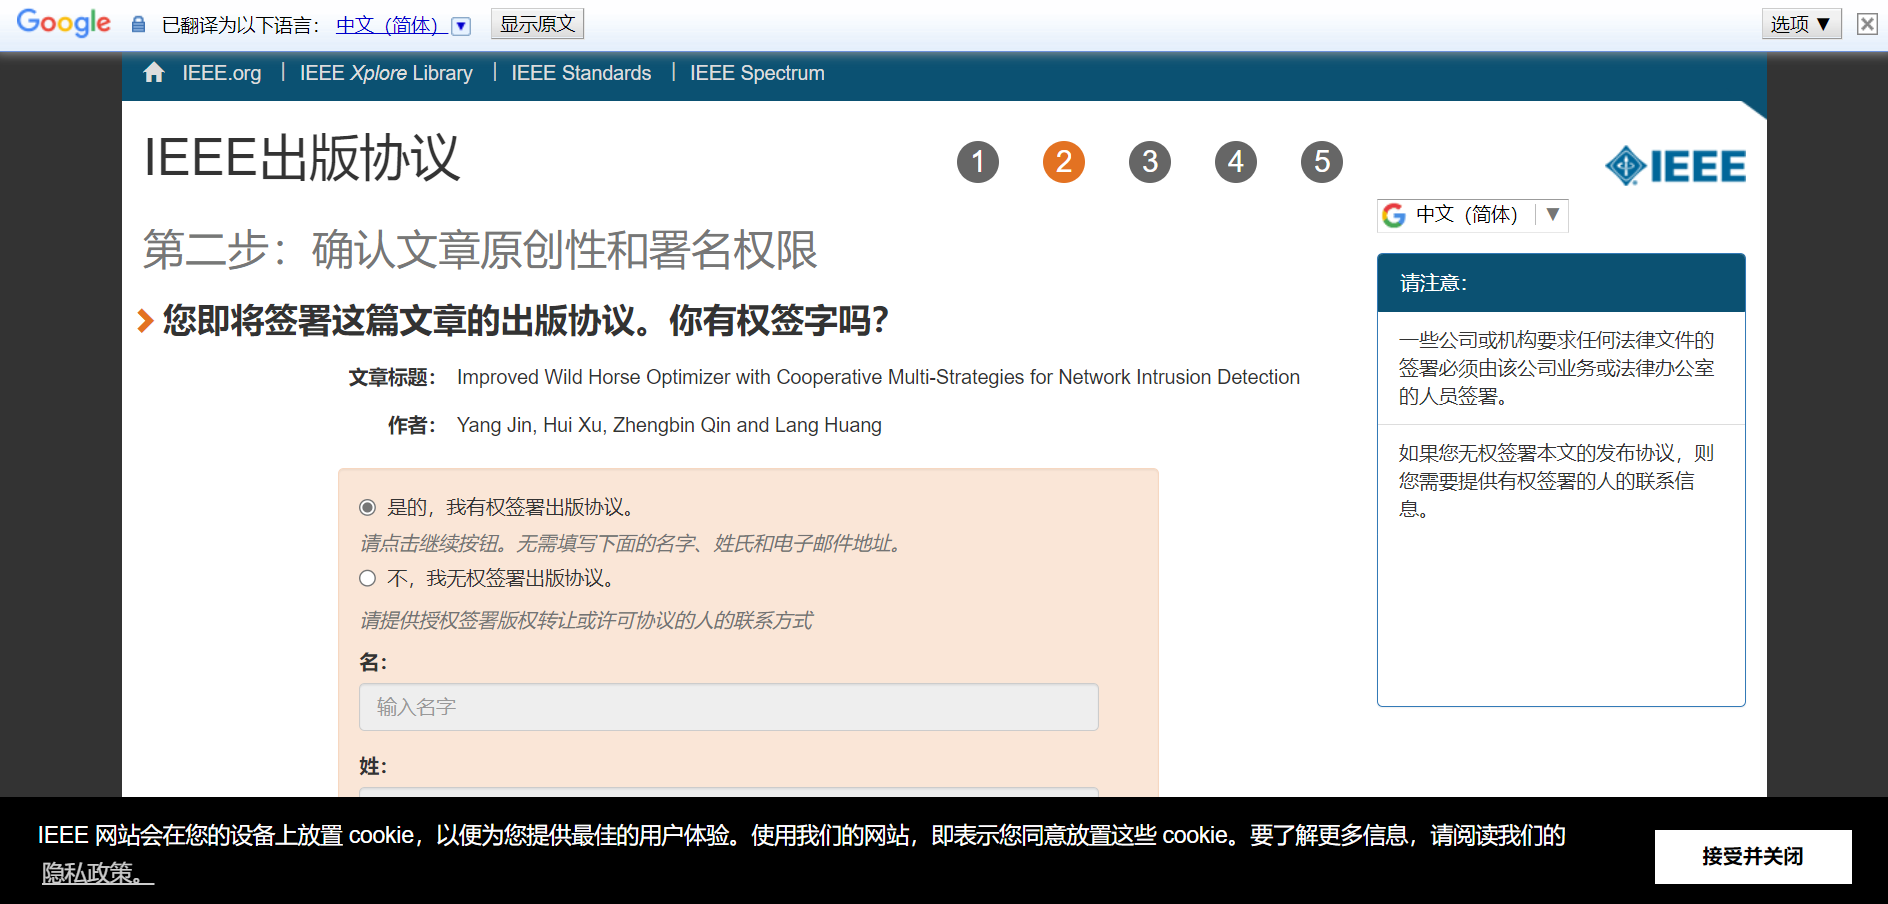
Task: Click the article title text "Improved Wild Horse Optimizer..."
Action: tap(878, 377)
